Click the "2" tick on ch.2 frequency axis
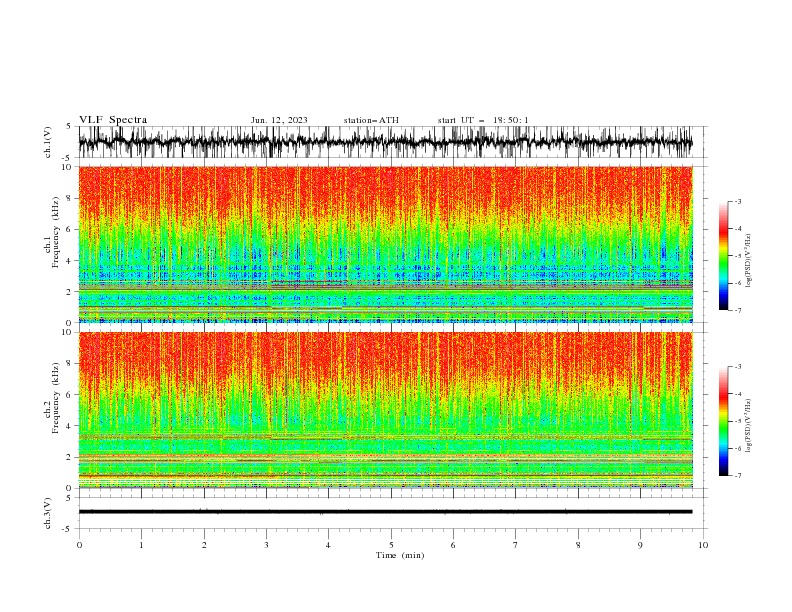The height and width of the screenshot is (612, 792). 69,457
